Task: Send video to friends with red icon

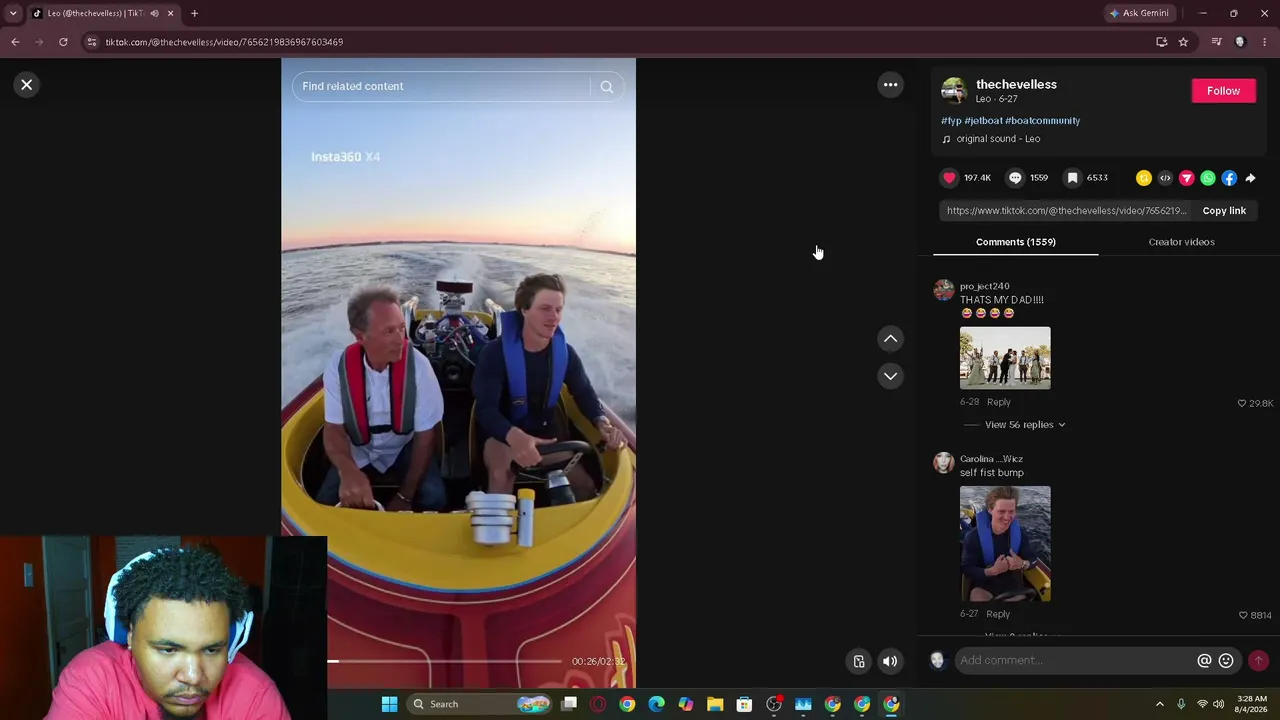Action: (1187, 178)
